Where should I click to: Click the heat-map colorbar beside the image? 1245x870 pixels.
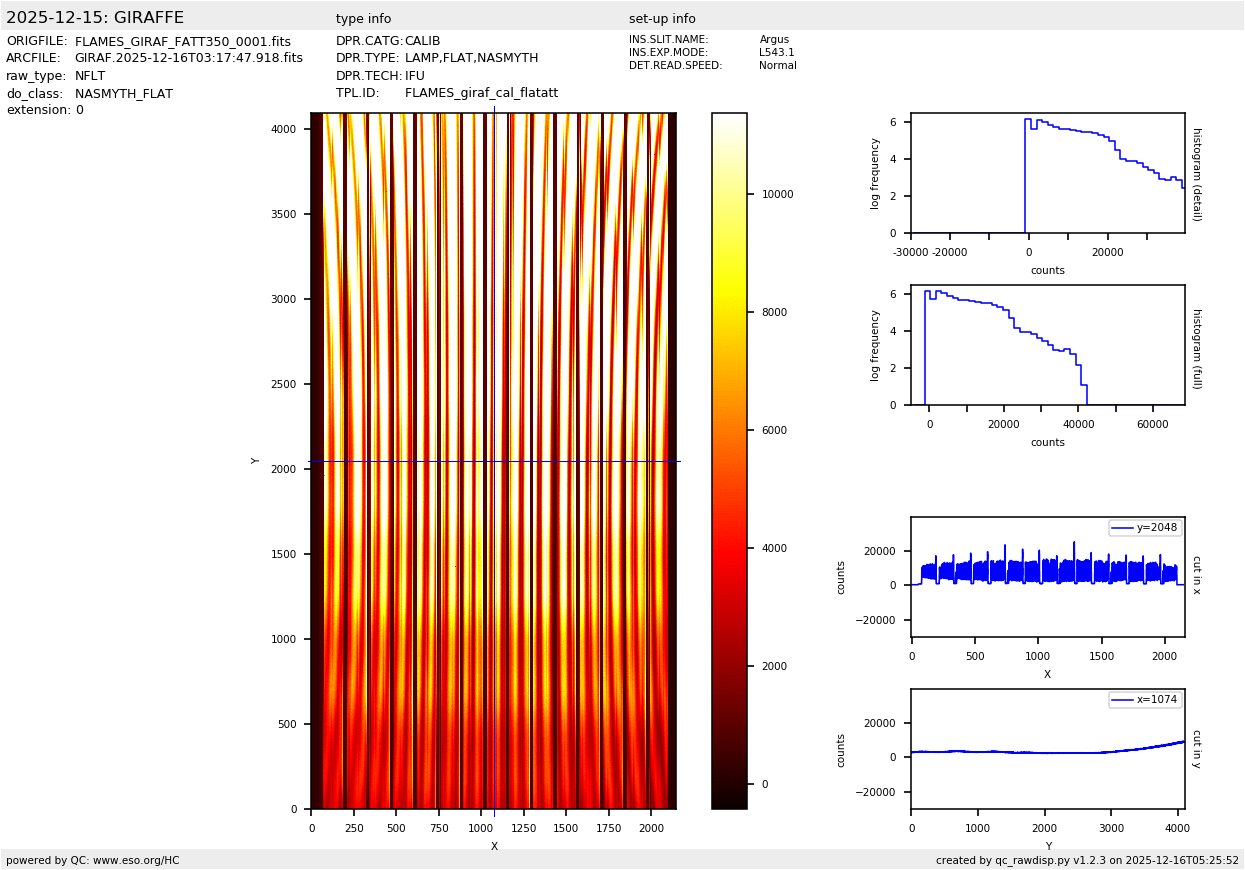(729, 460)
